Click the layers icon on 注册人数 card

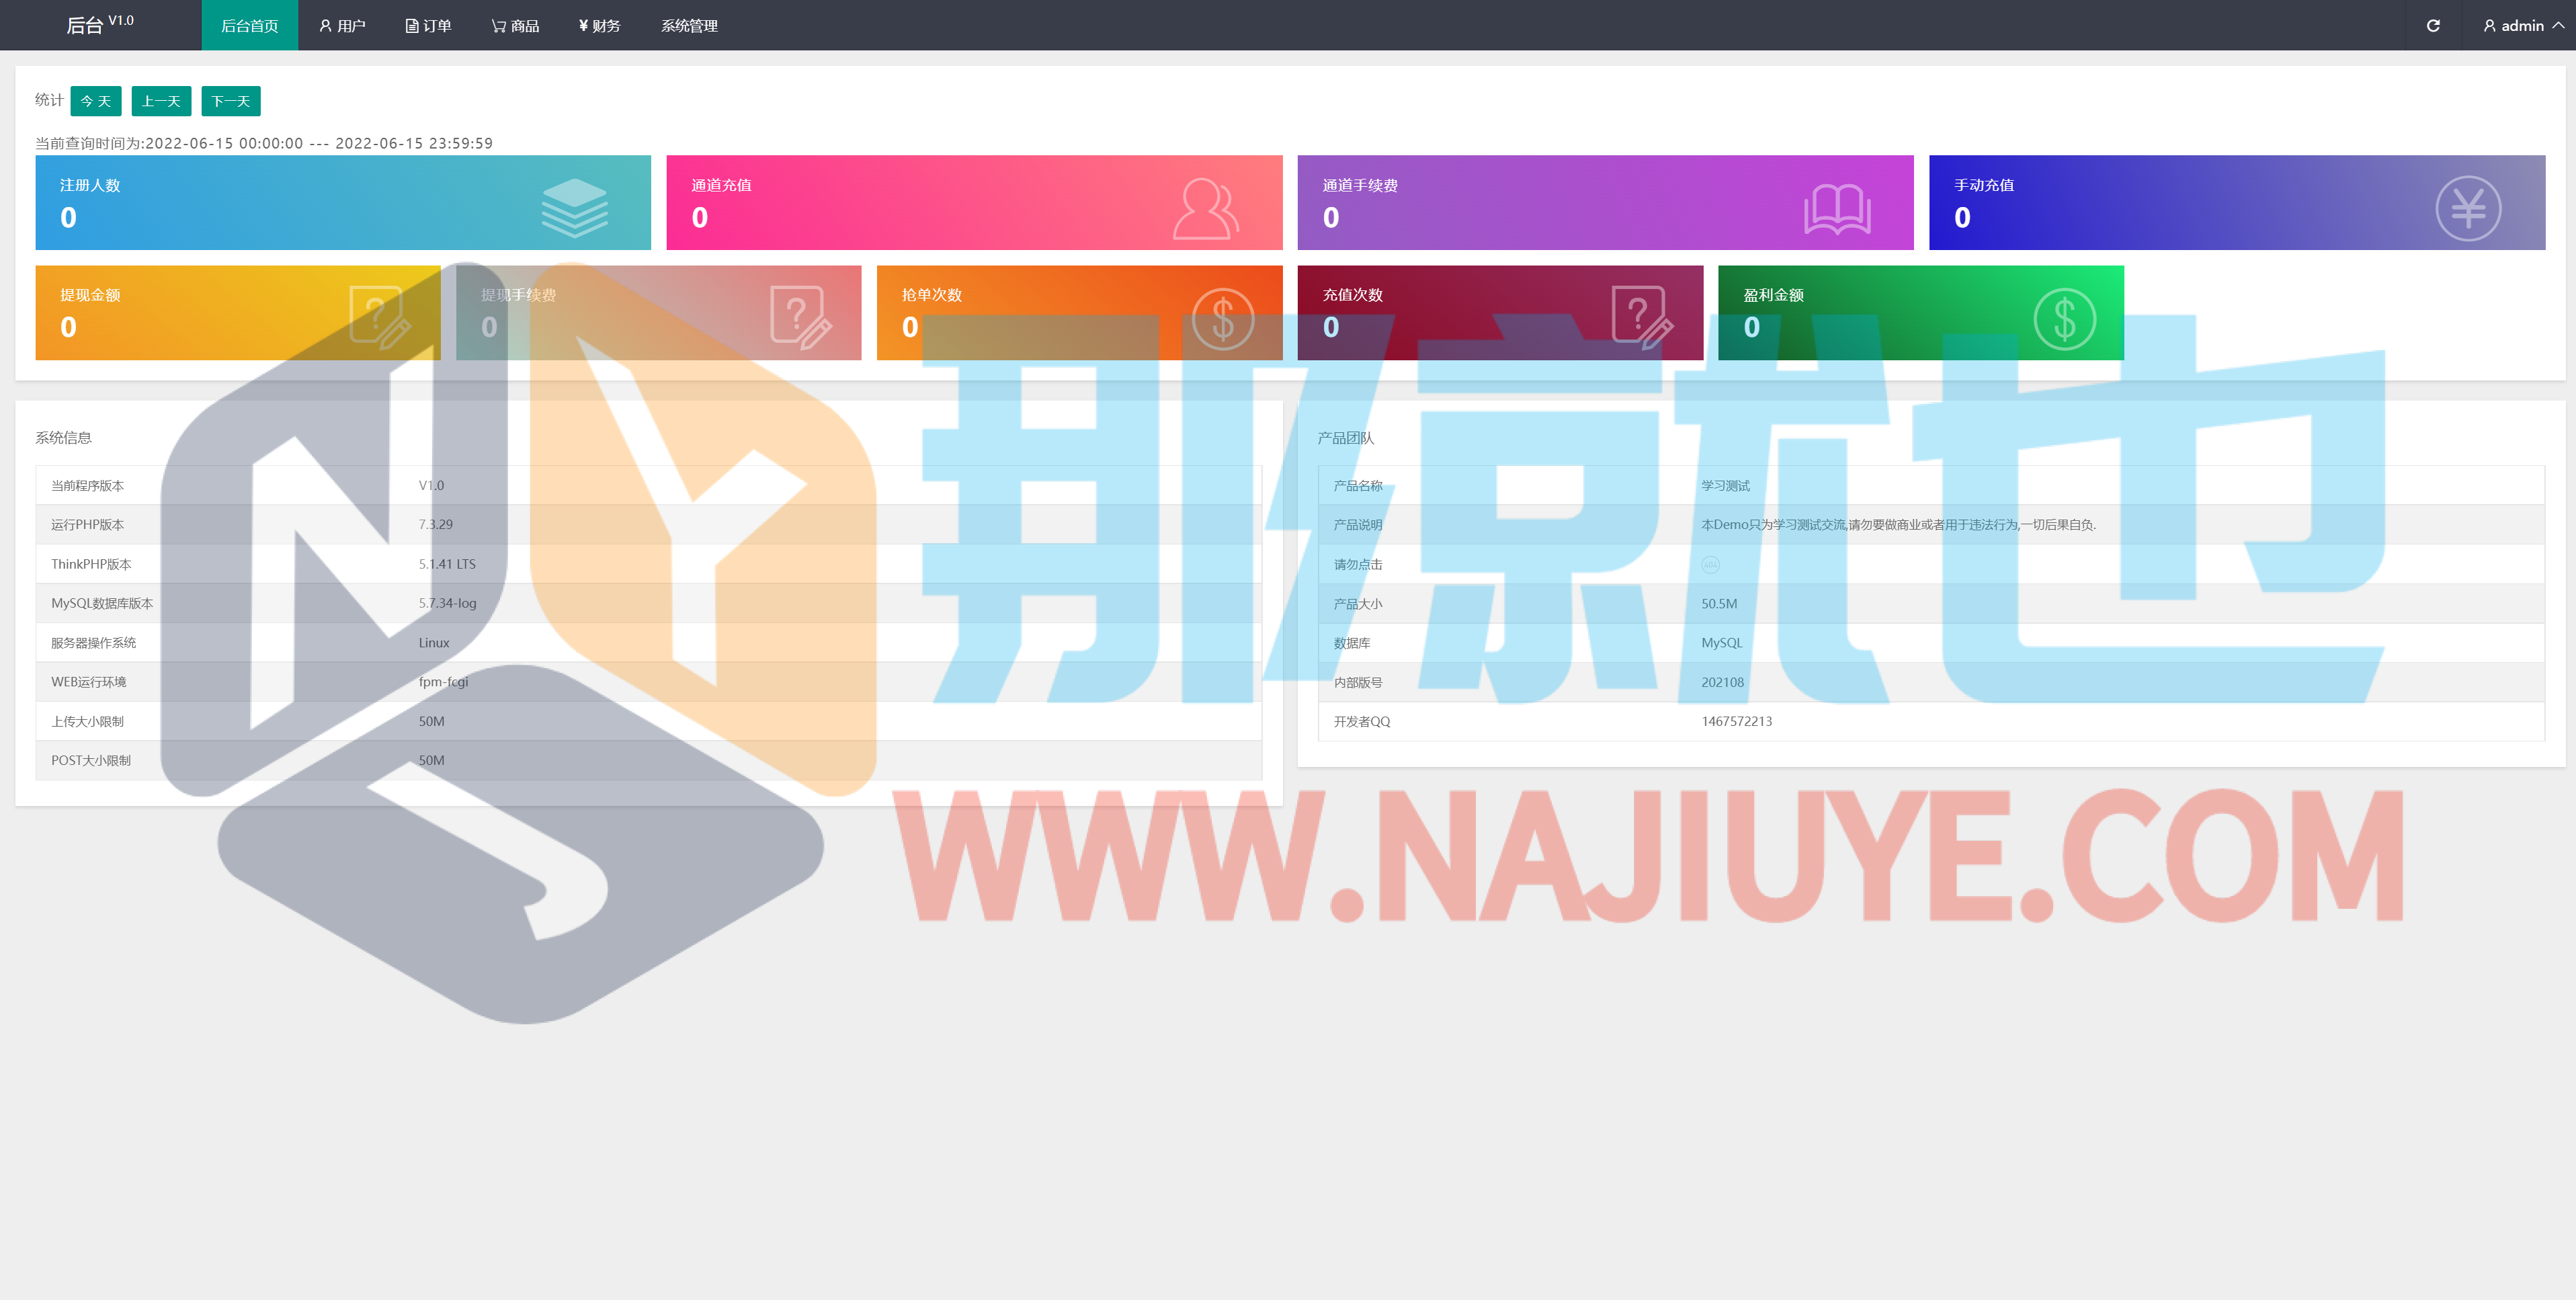(574, 208)
